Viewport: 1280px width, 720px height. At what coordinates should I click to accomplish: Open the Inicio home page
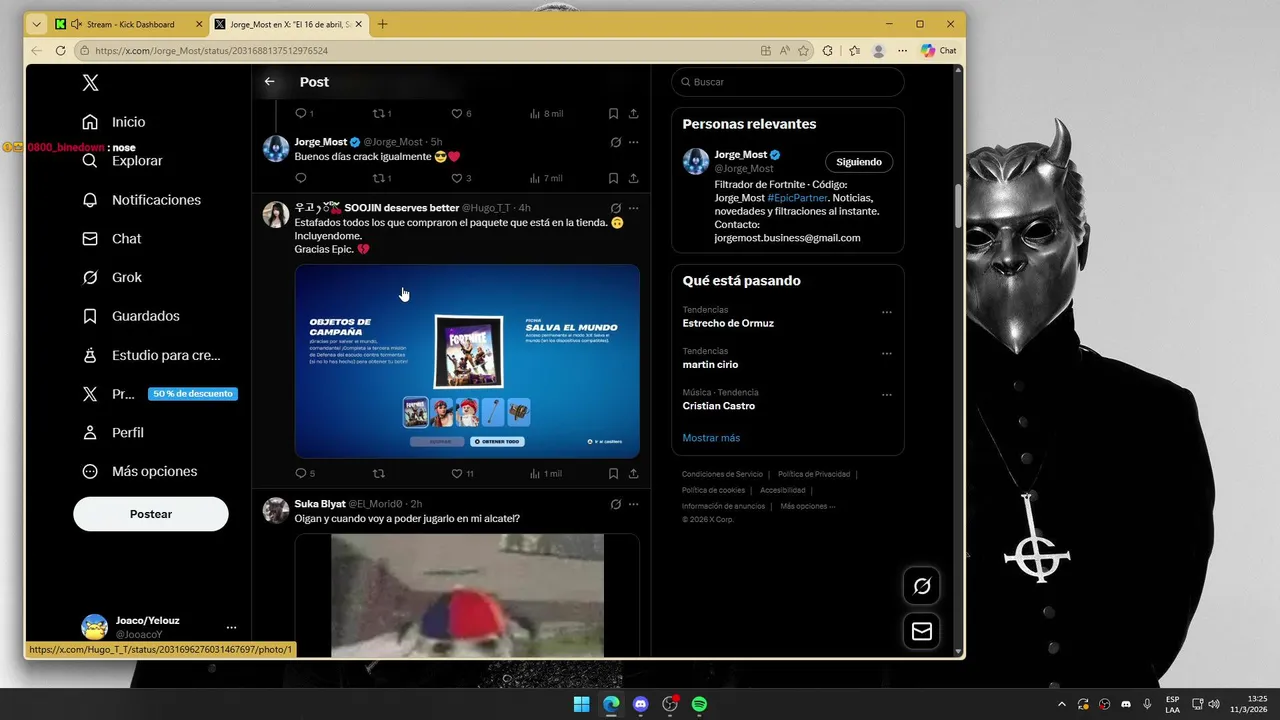[115, 122]
